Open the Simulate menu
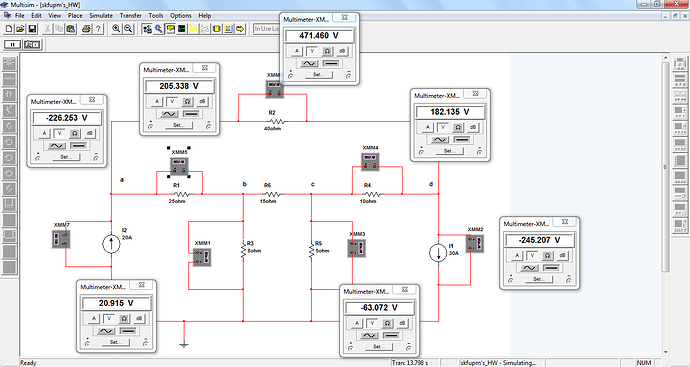Image resolution: width=690 pixels, height=367 pixels. [101, 15]
